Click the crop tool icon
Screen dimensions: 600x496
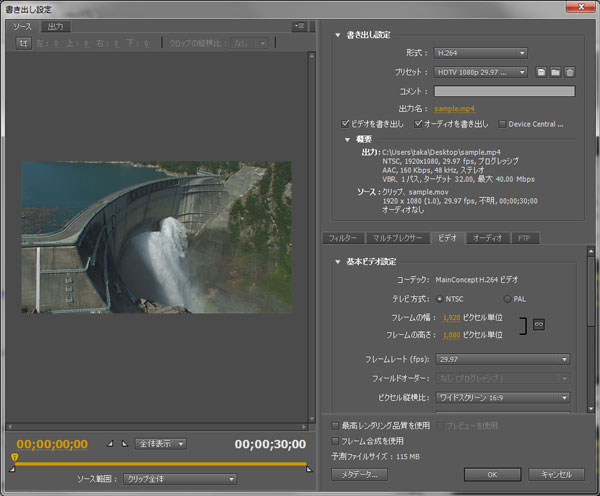pyautogui.click(x=22, y=44)
